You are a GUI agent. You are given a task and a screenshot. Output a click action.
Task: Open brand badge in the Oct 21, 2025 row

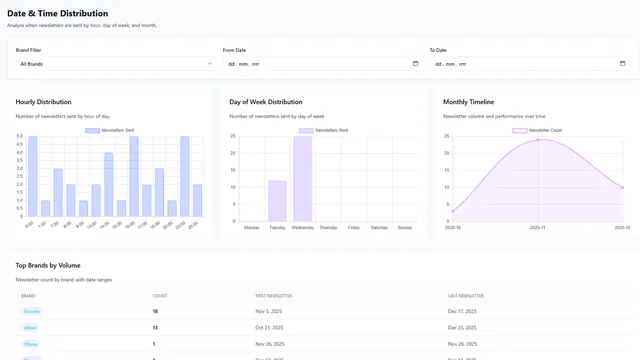[x=30, y=328]
